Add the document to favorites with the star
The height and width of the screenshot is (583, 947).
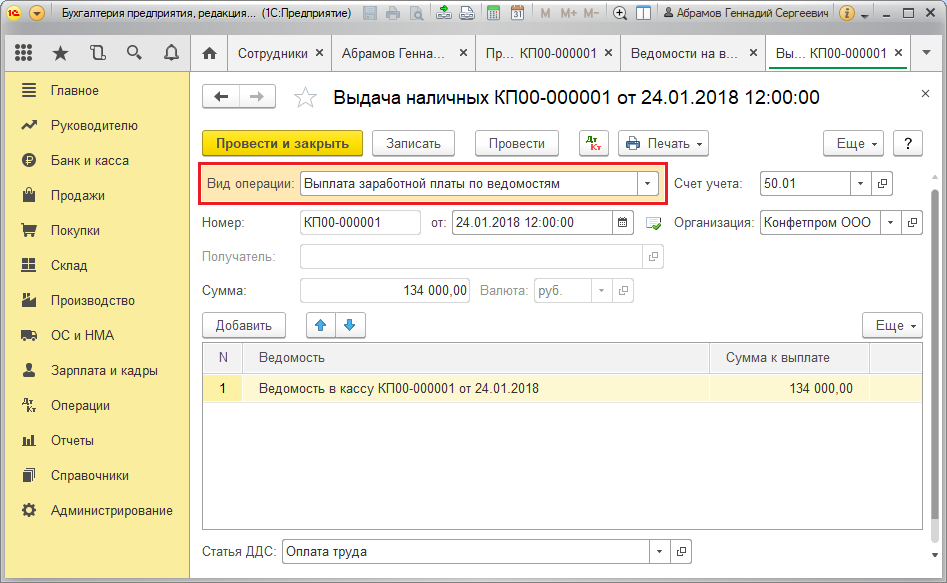click(x=305, y=97)
